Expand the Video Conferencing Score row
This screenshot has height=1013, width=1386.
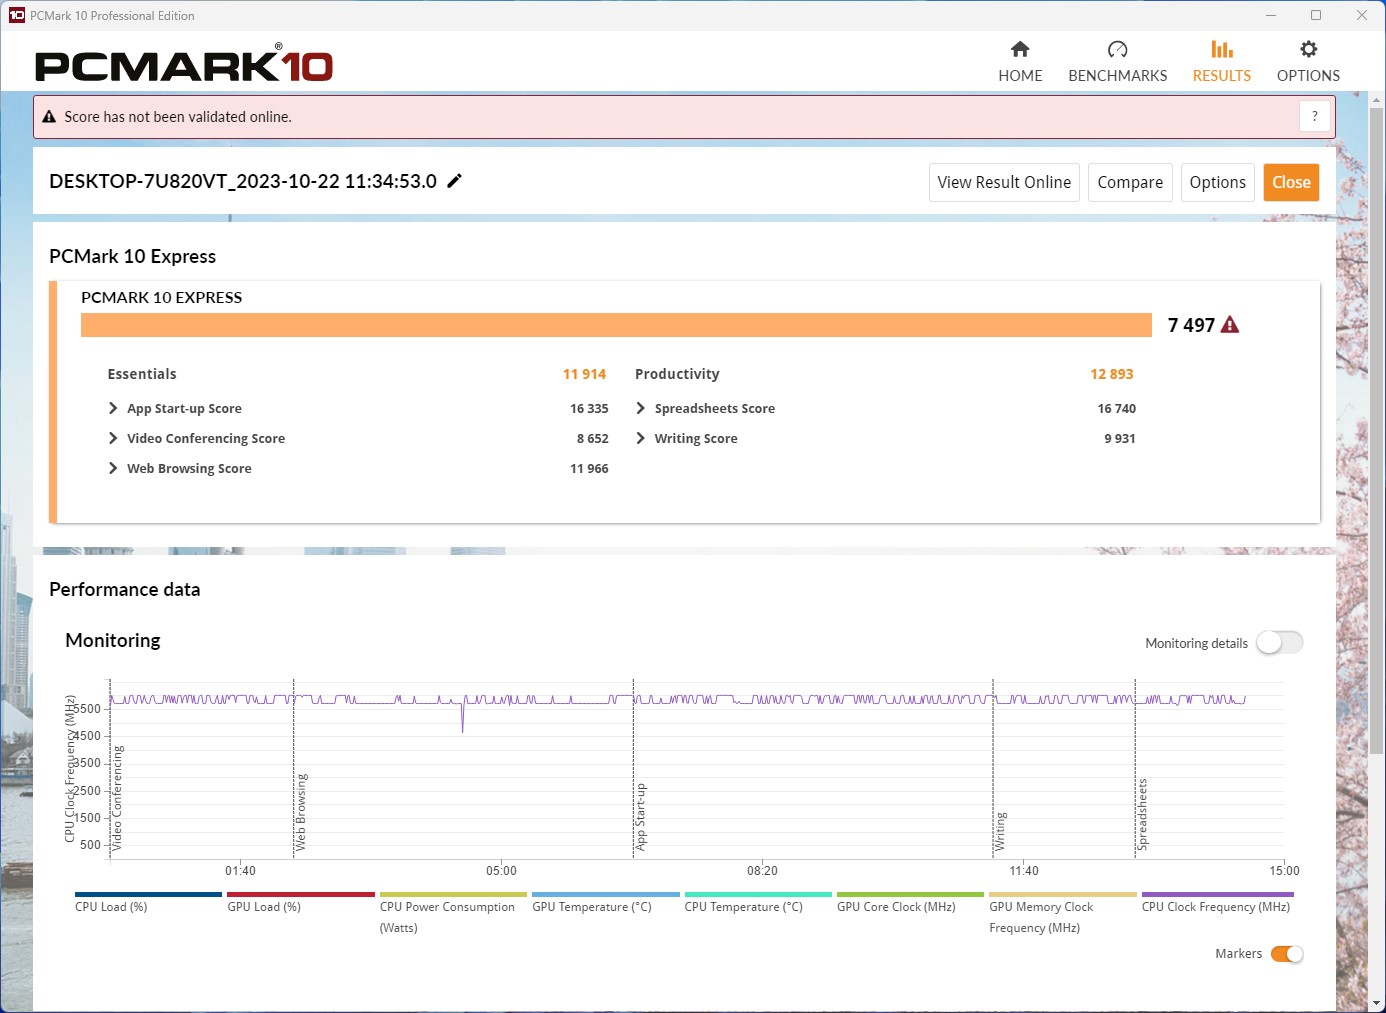tap(113, 438)
